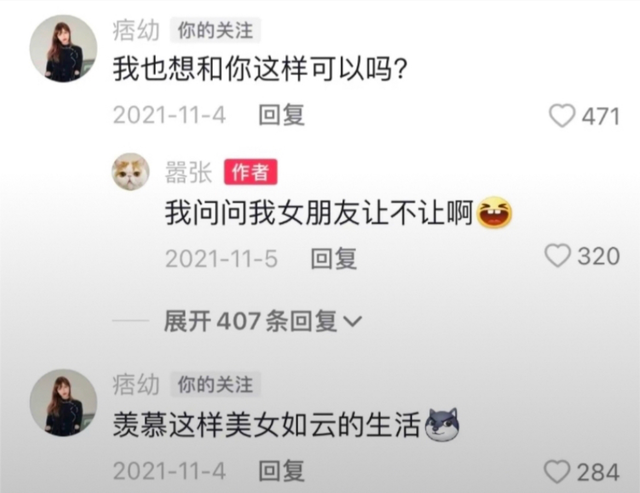Image resolution: width=640 pixels, height=493 pixels.
Task: Reply to the author's 2021-11-5 comment
Action: [333, 259]
